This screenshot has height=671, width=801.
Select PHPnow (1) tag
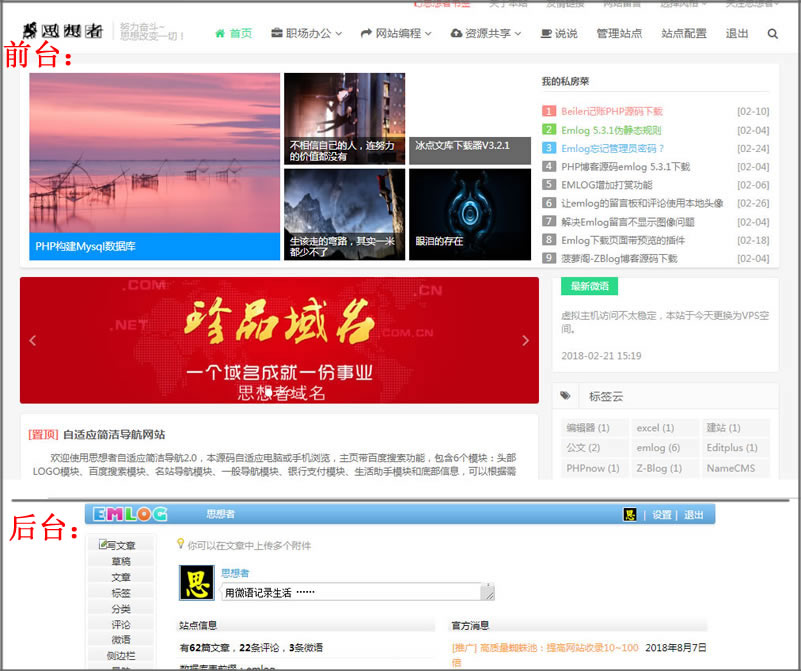tap(593, 468)
